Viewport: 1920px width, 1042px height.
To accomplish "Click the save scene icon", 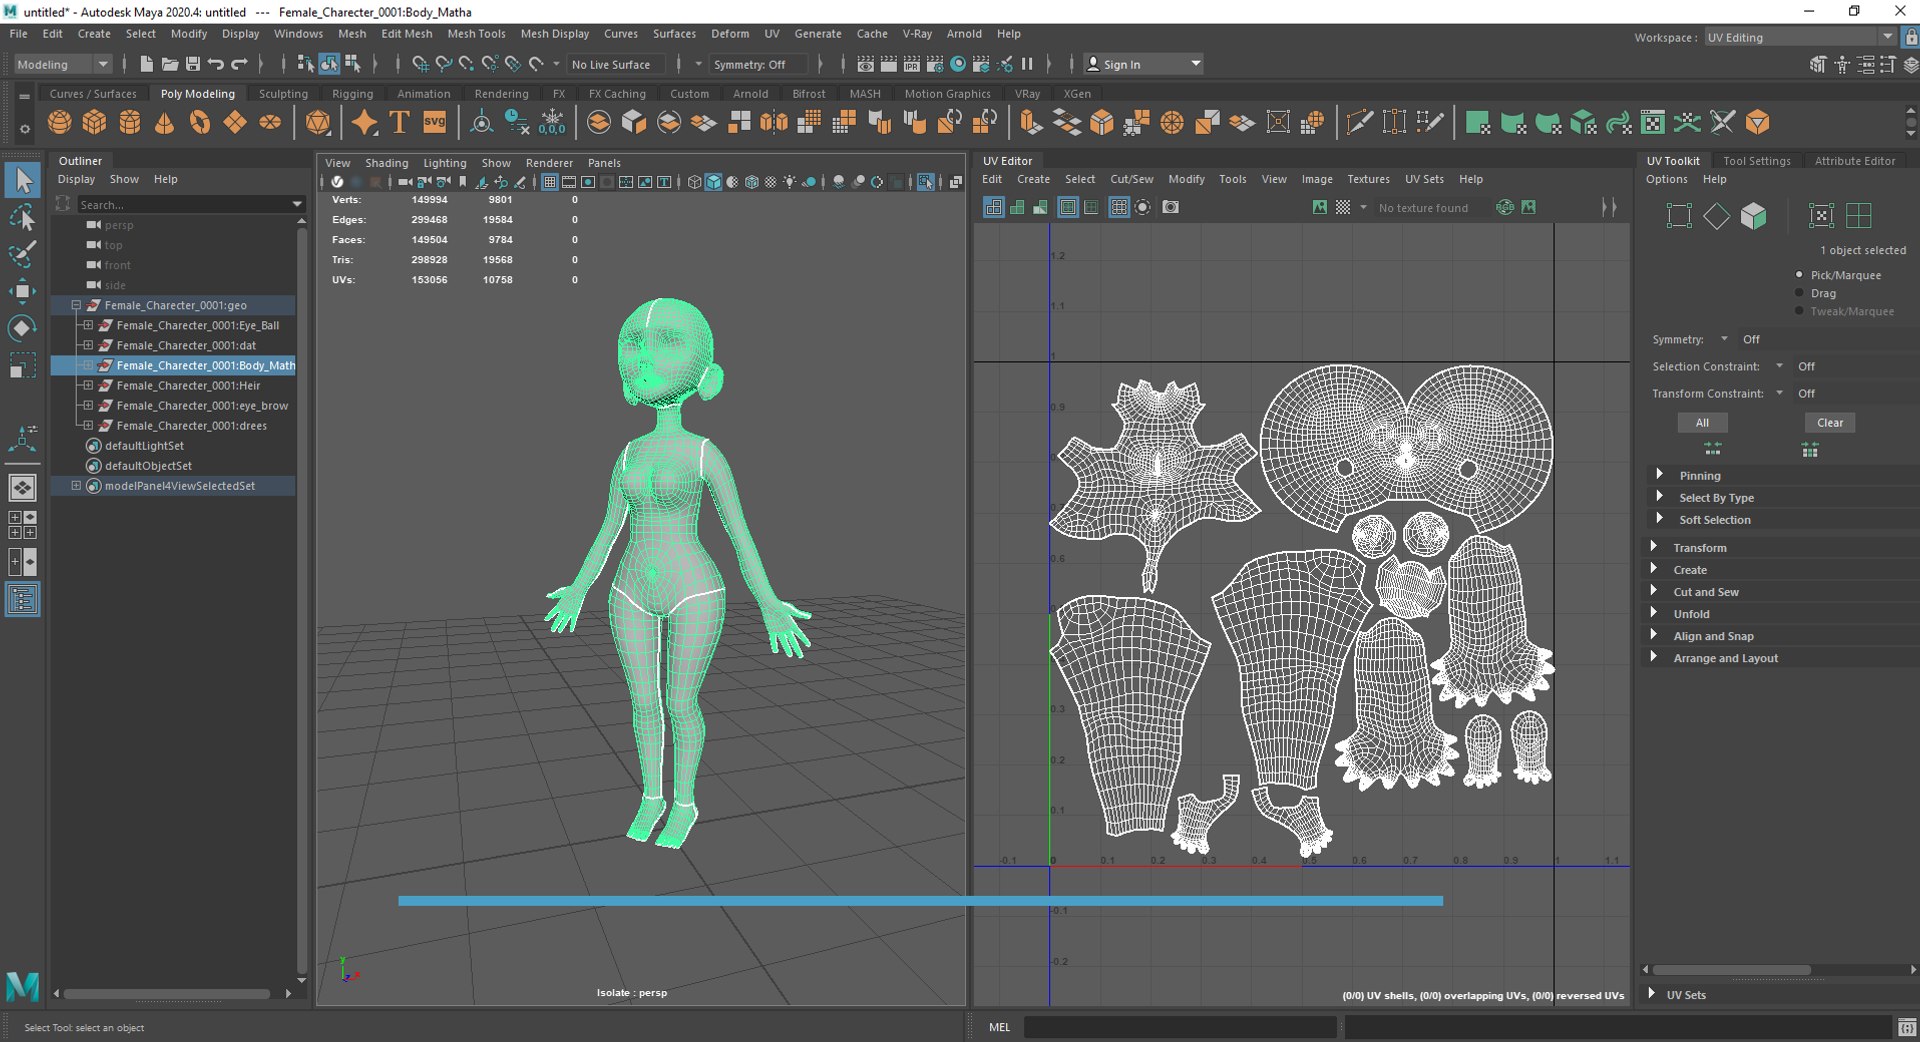I will (x=193, y=64).
